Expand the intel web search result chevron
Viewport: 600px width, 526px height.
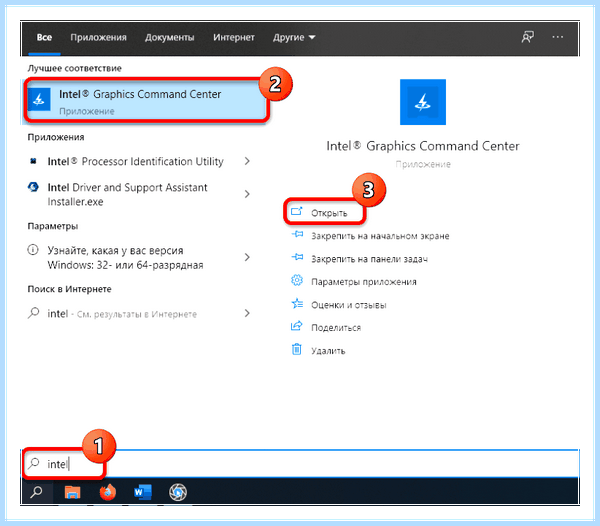(x=247, y=313)
